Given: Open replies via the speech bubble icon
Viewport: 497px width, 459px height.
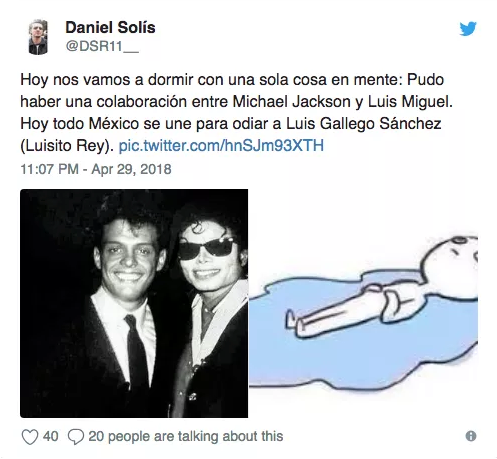Looking at the screenshot, I should [x=76, y=437].
